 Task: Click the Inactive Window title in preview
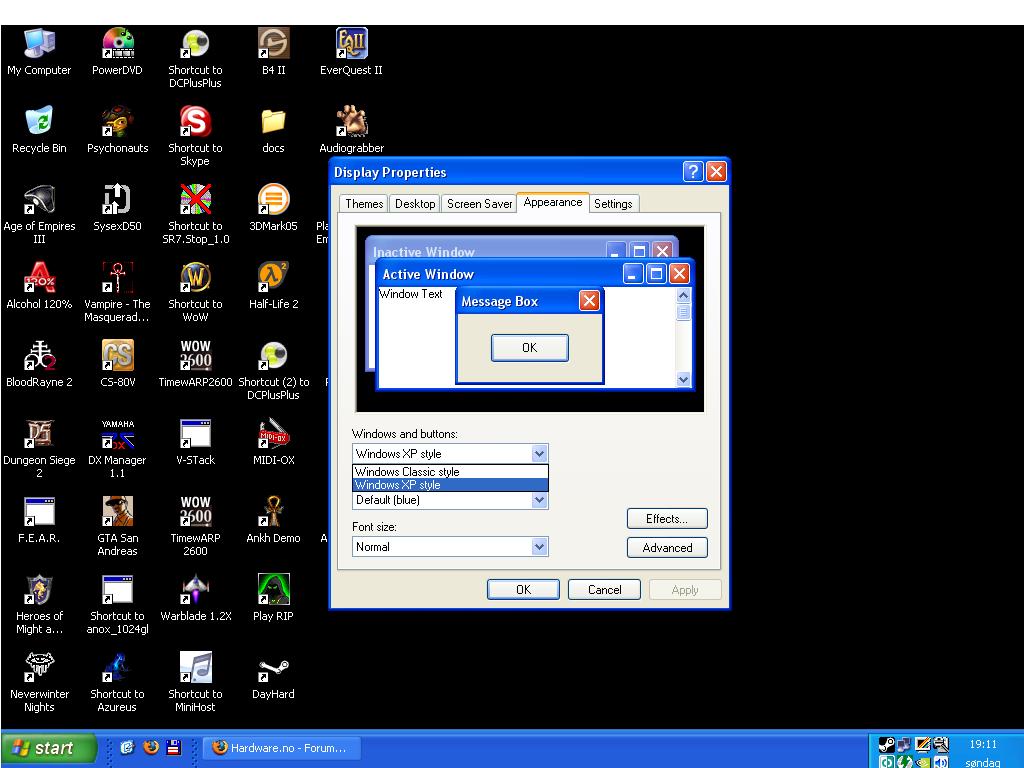423,251
